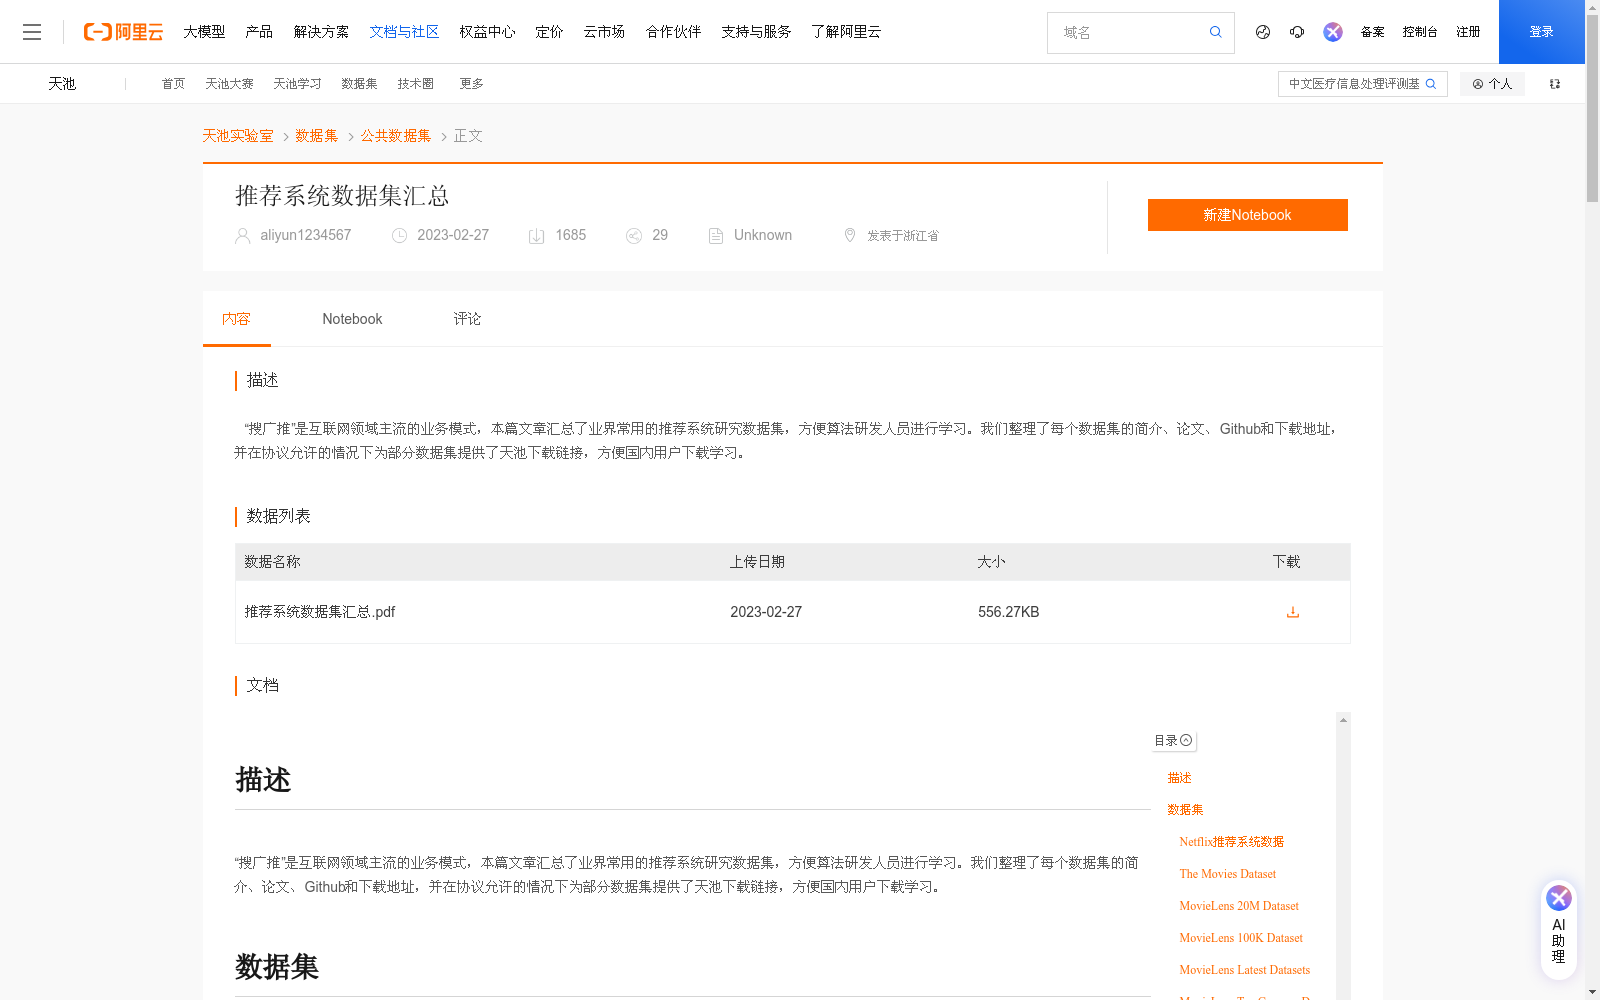
Task: Click the scroll-down arrow at bottom right
Action: point(1590,990)
